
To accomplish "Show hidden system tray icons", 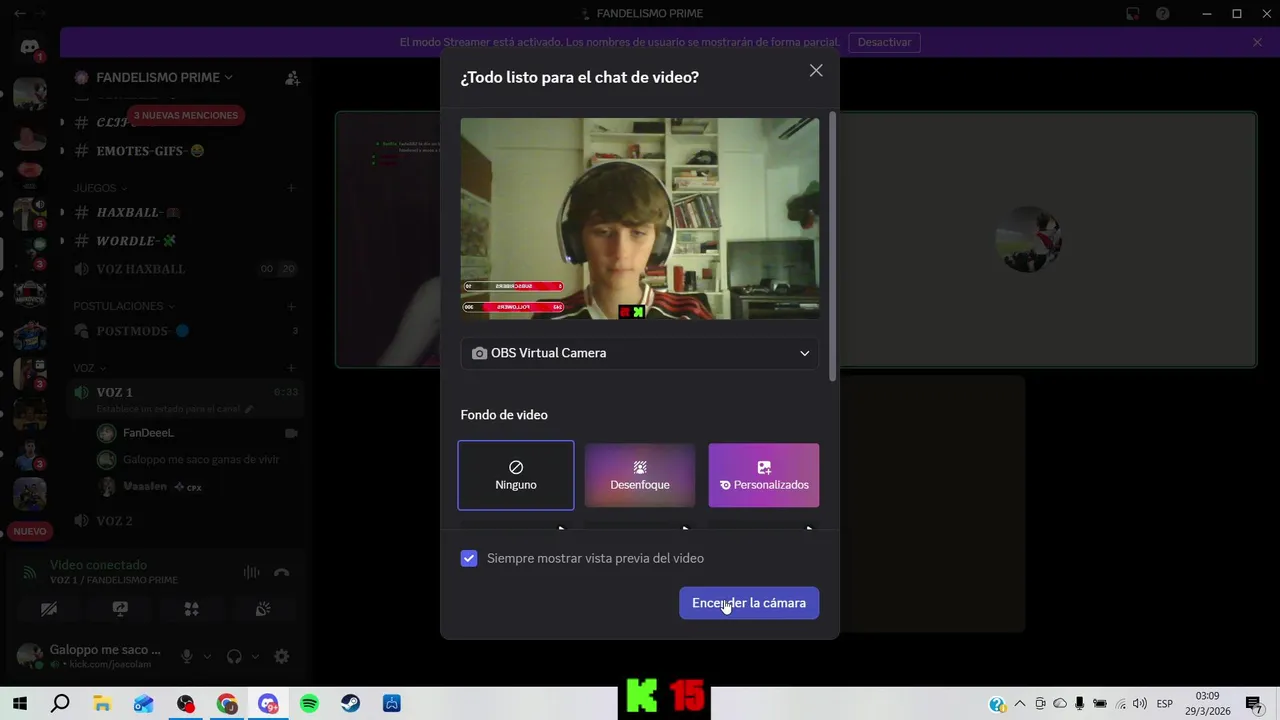I will click(1020, 703).
